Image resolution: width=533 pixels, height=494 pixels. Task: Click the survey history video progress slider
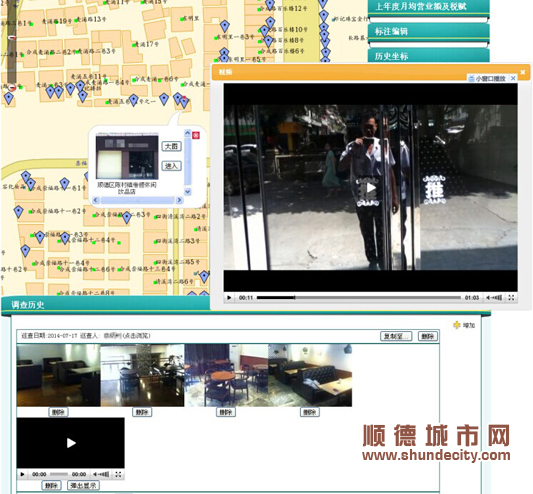(59, 474)
